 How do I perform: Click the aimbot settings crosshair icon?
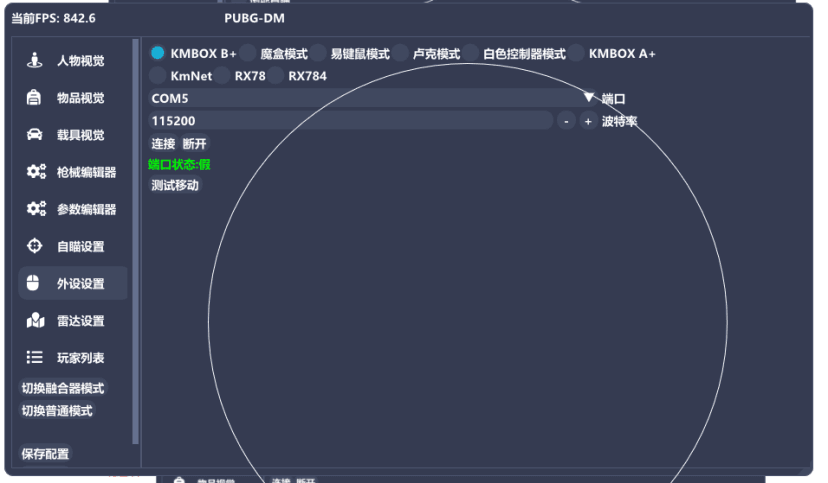coord(34,246)
